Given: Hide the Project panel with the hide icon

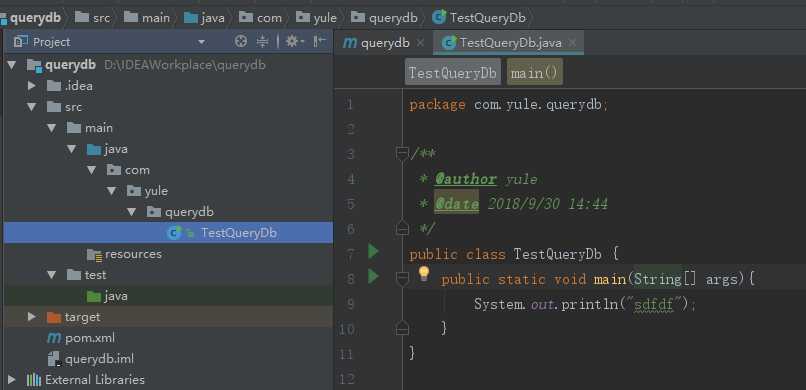Looking at the screenshot, I should [x=320, y=42].
